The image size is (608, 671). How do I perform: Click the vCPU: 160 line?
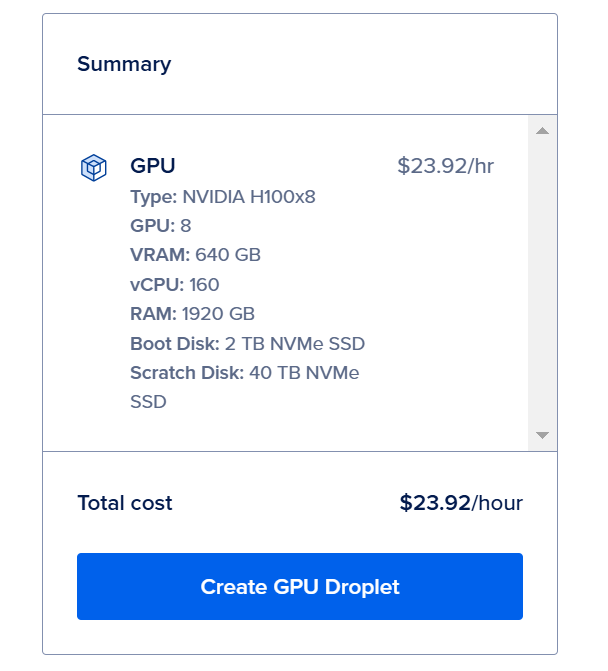point(174,285)
